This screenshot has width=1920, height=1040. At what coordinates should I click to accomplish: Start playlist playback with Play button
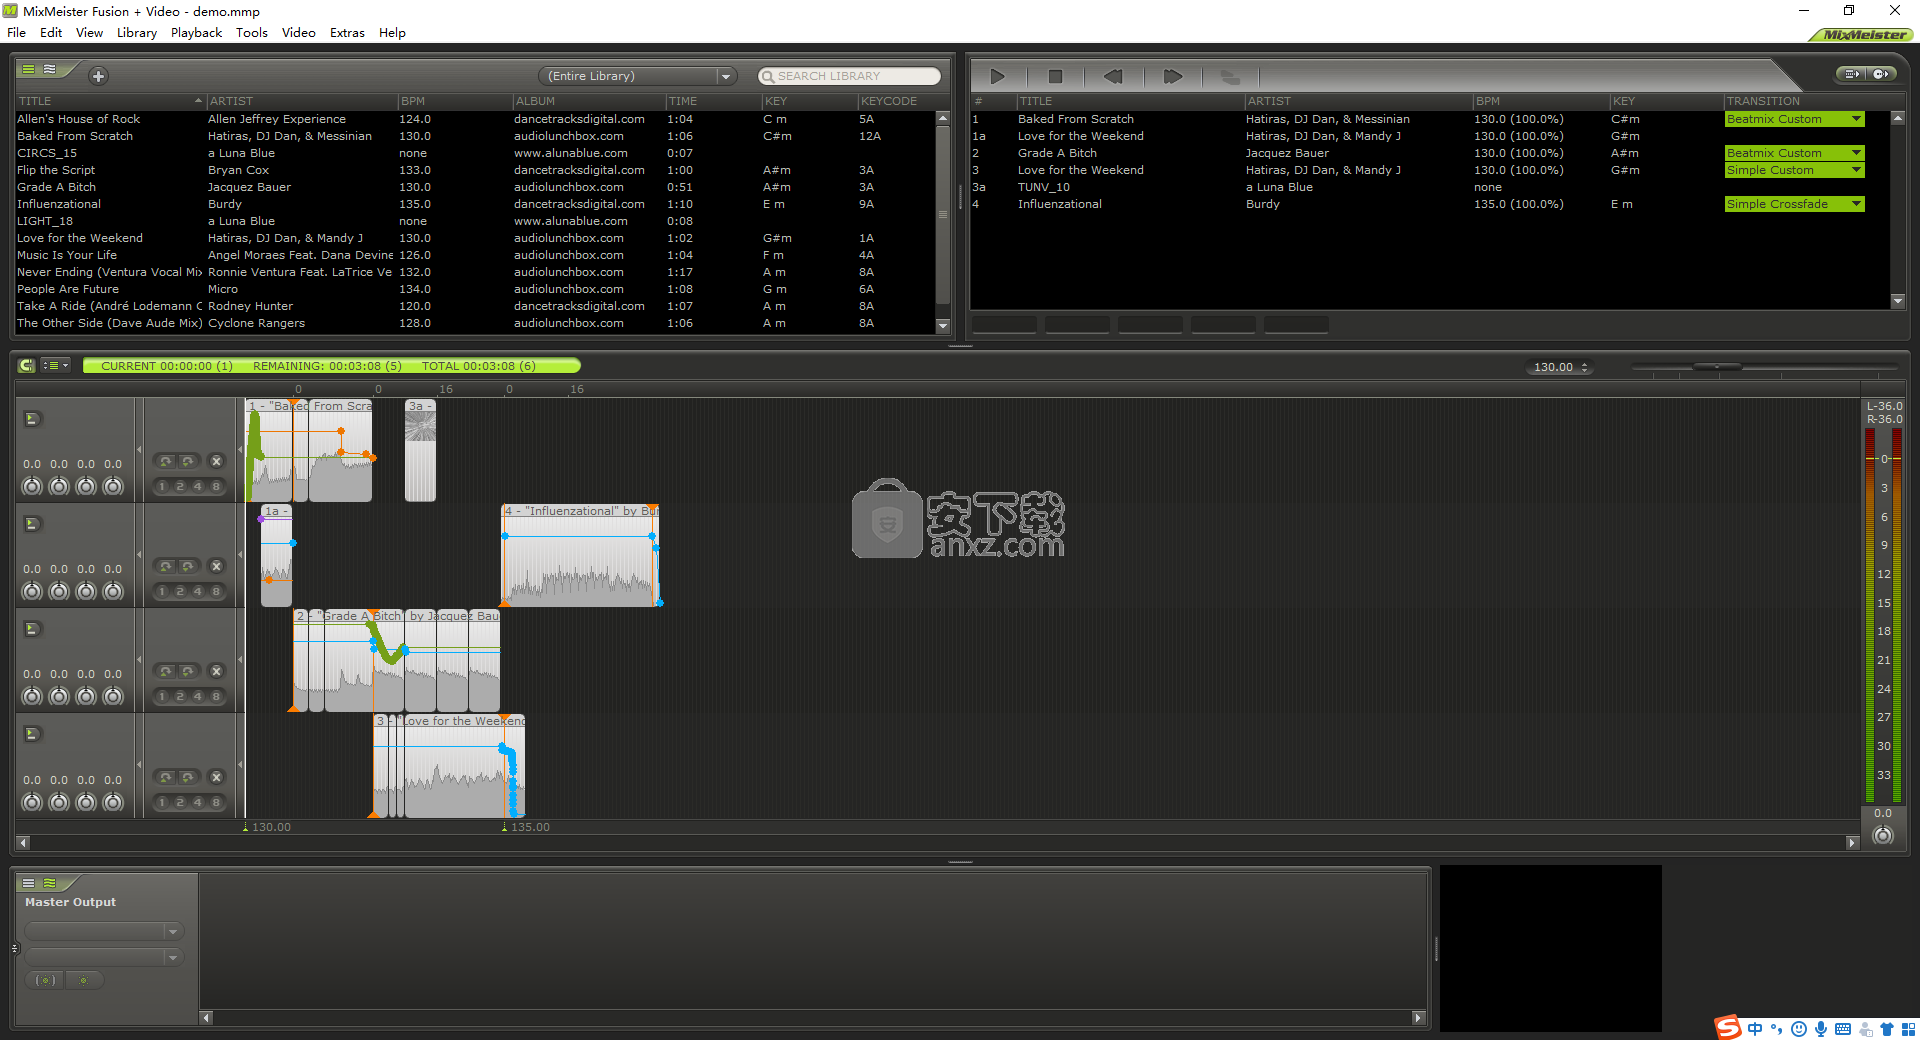(x=997, y=76)
